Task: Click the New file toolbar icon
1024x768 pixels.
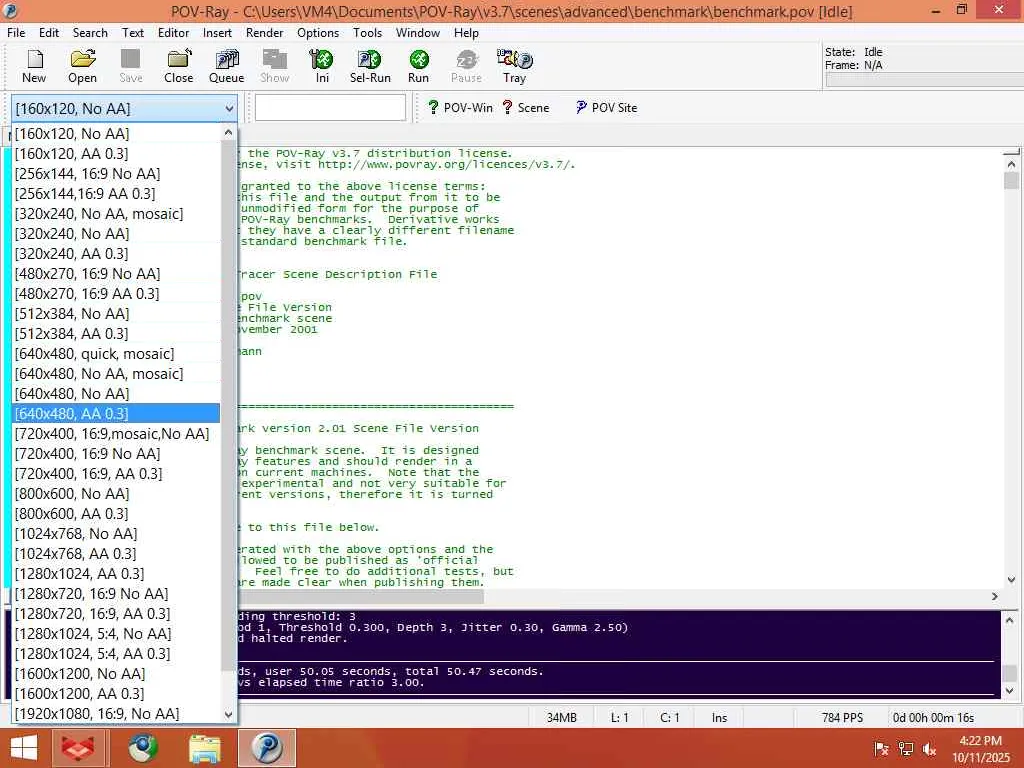Action: pos(34,66)
